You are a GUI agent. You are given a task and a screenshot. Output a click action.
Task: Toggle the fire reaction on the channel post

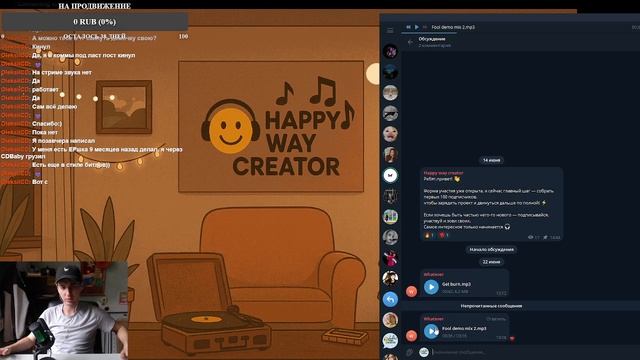point(429,236)
